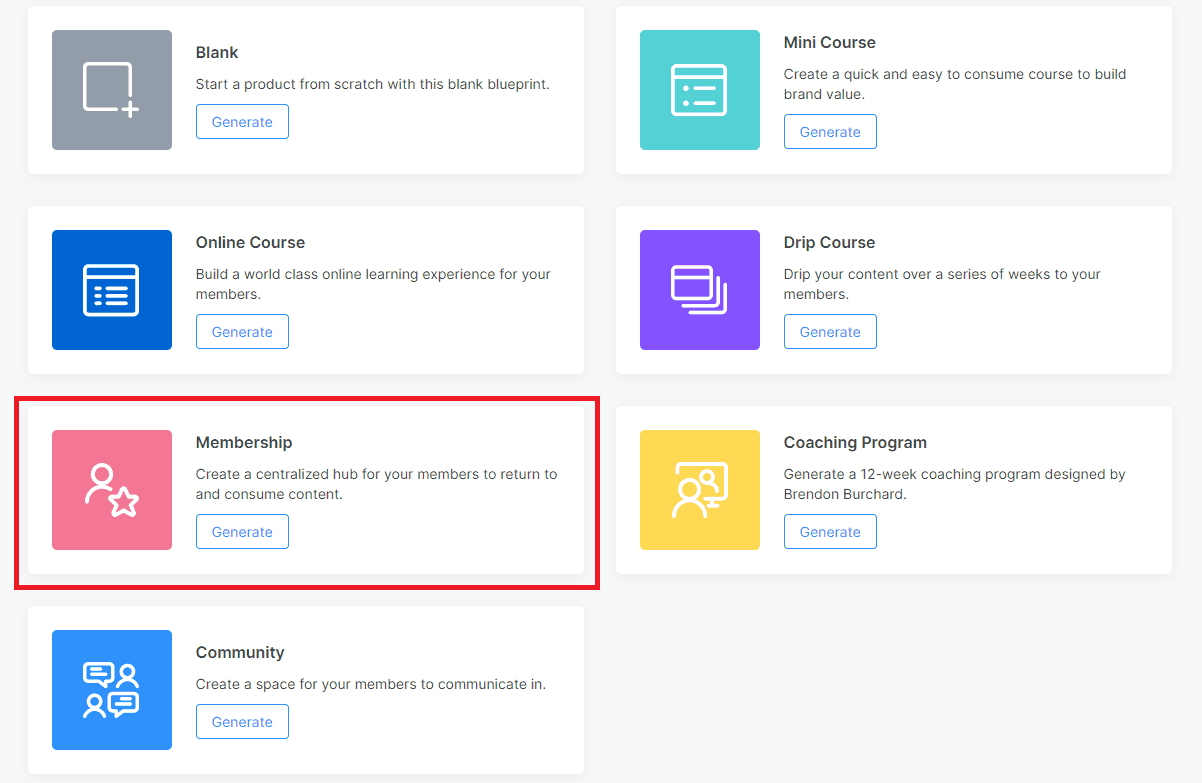Click description 'Create a centralized hub for your members'
1202x783 pixels.
[x=376, y=484]
